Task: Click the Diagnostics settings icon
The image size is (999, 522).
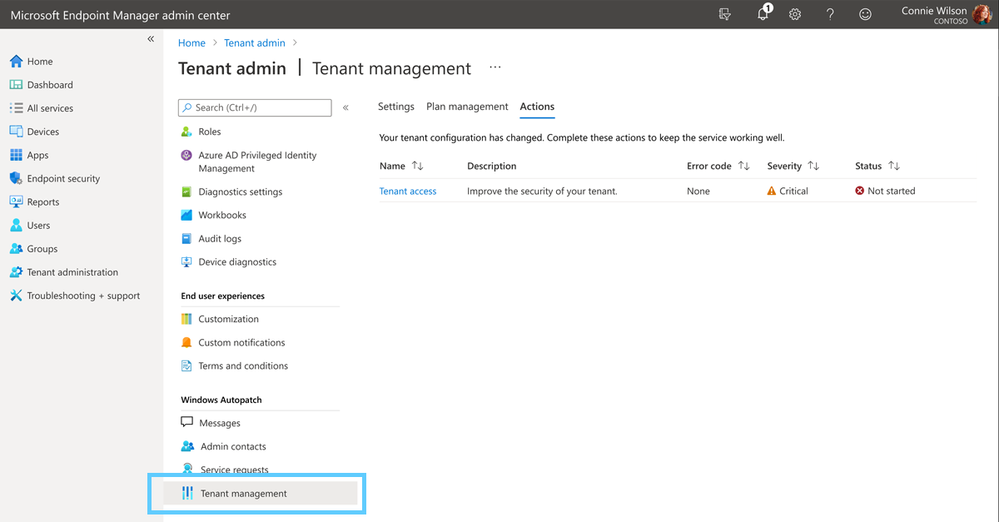Action: point(186,191)
